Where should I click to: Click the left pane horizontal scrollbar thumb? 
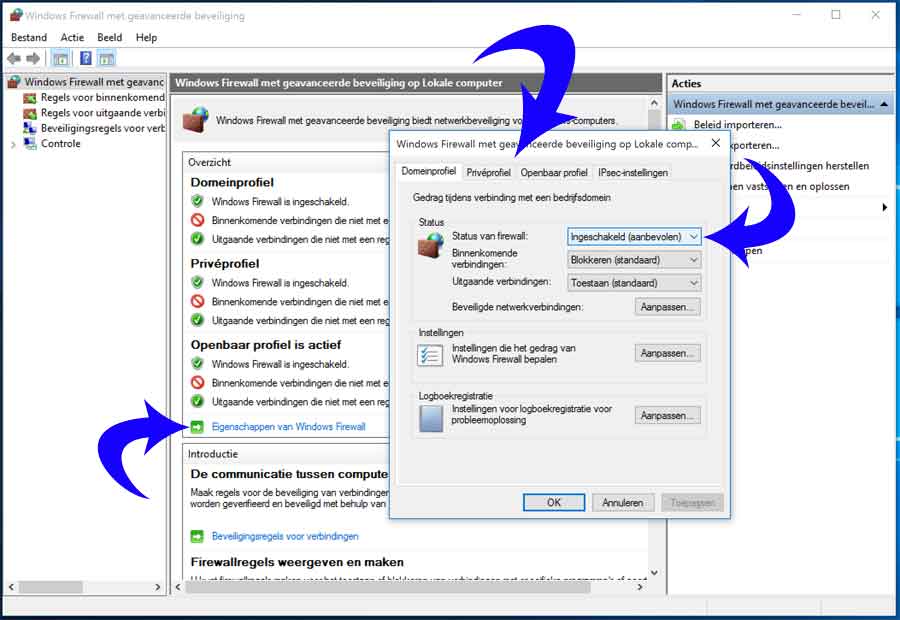(51, 587)
